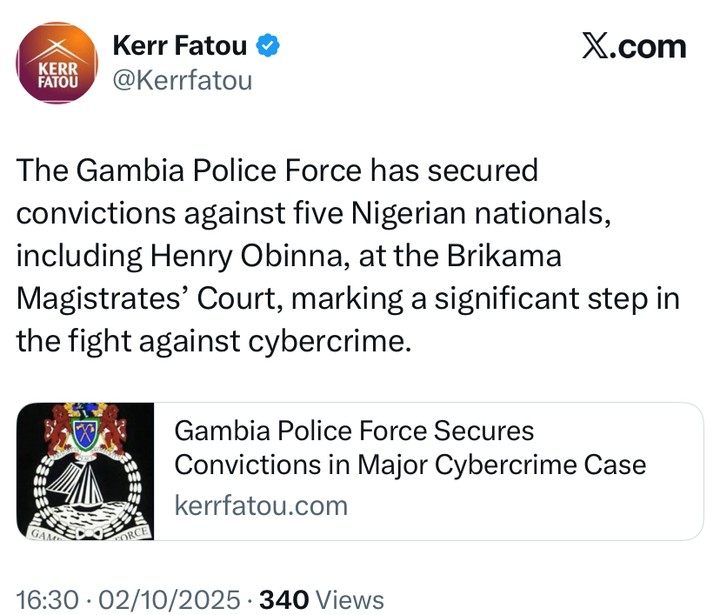Click the roof symbol in Kerr Fatou logo
The height and width of the screenshot is (615, 720).
(56, 46)
